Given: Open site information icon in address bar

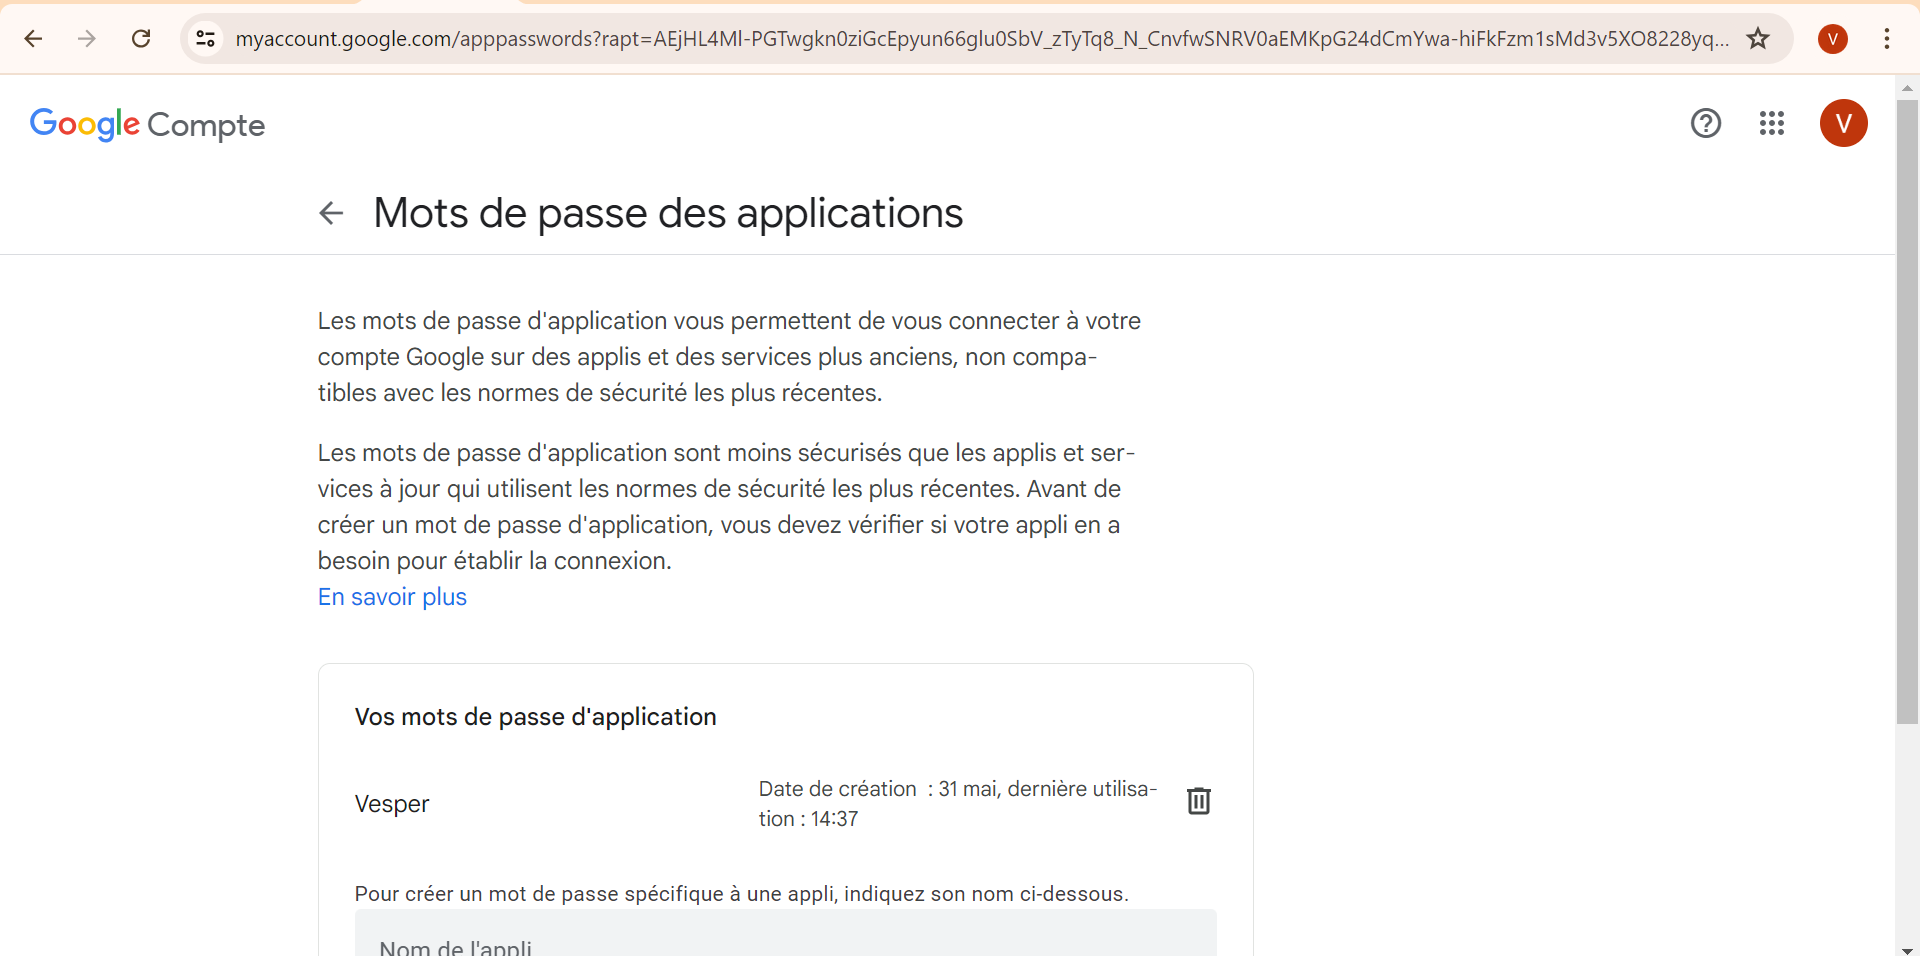Looking at the screenshot, I should (206, 39).
